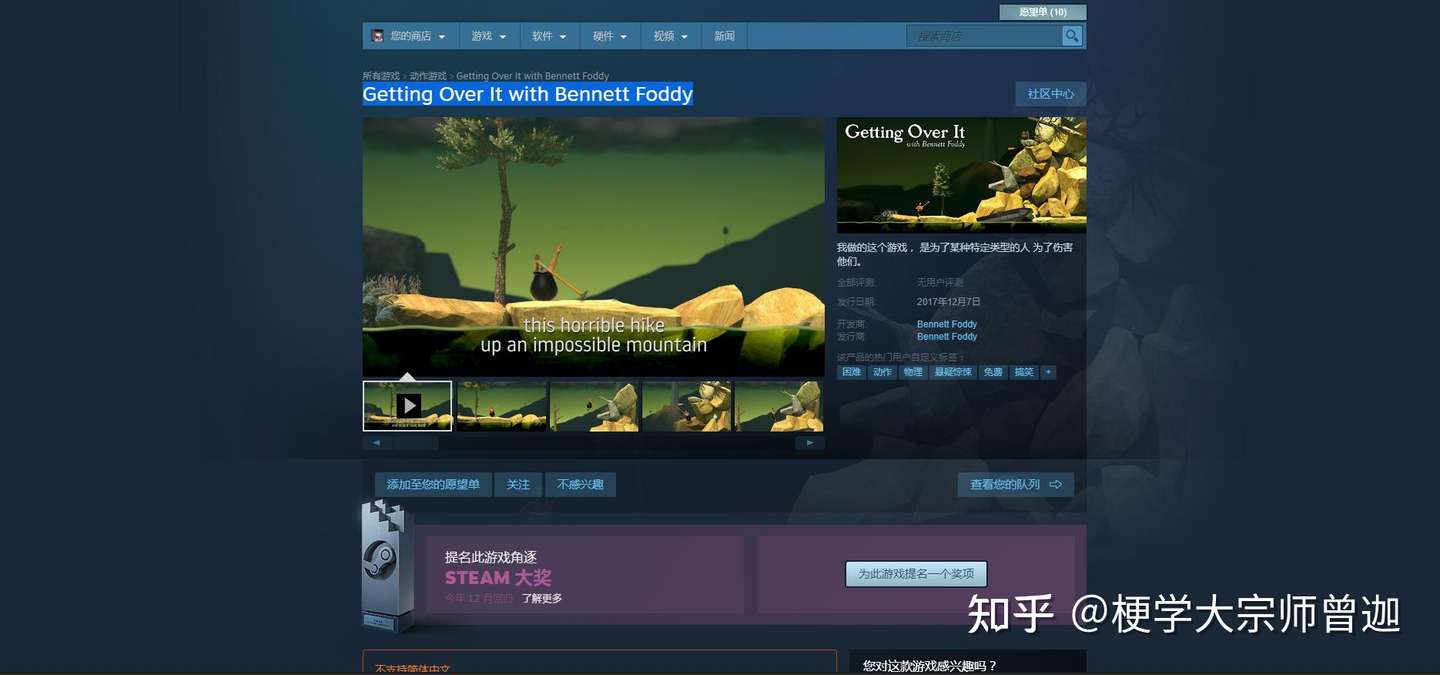Screen dimensions: 1440x675
Task: Select the third screenshot thumbnail
Action: tap(595, 405)
